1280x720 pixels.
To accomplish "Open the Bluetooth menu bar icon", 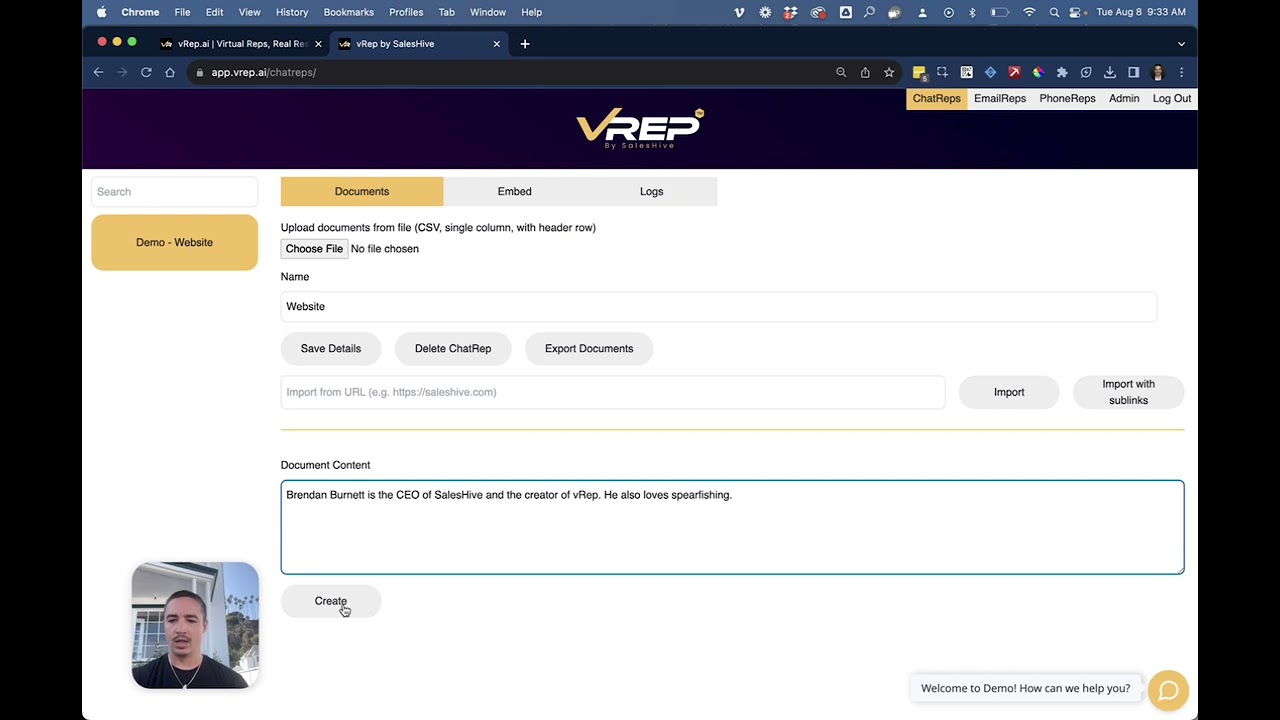I will pos(972,12).
